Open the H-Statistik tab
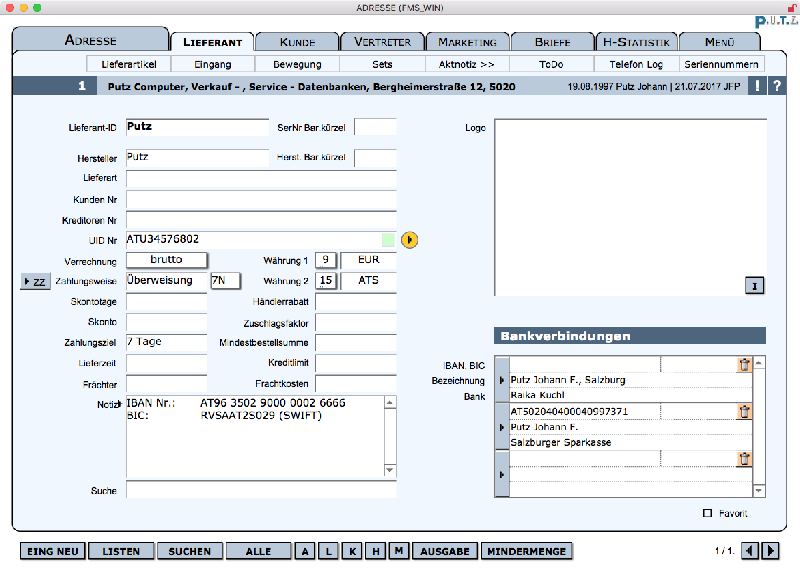This screenshot has width=800, height=572. coord(636,42)
